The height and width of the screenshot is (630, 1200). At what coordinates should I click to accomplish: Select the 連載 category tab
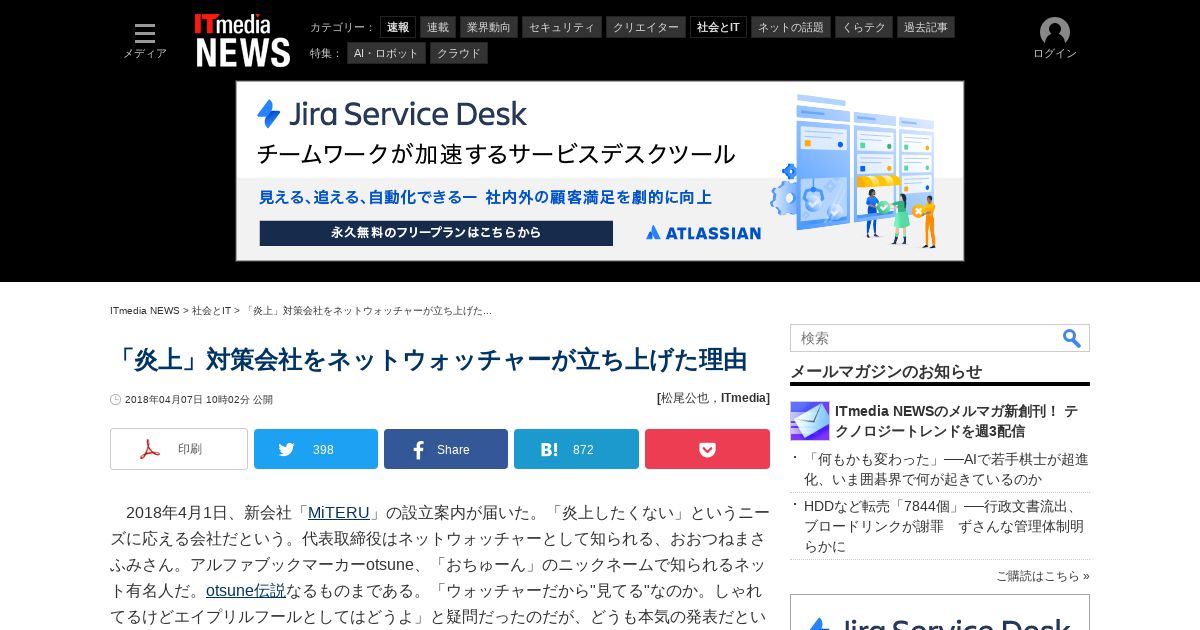pos(438,27)
